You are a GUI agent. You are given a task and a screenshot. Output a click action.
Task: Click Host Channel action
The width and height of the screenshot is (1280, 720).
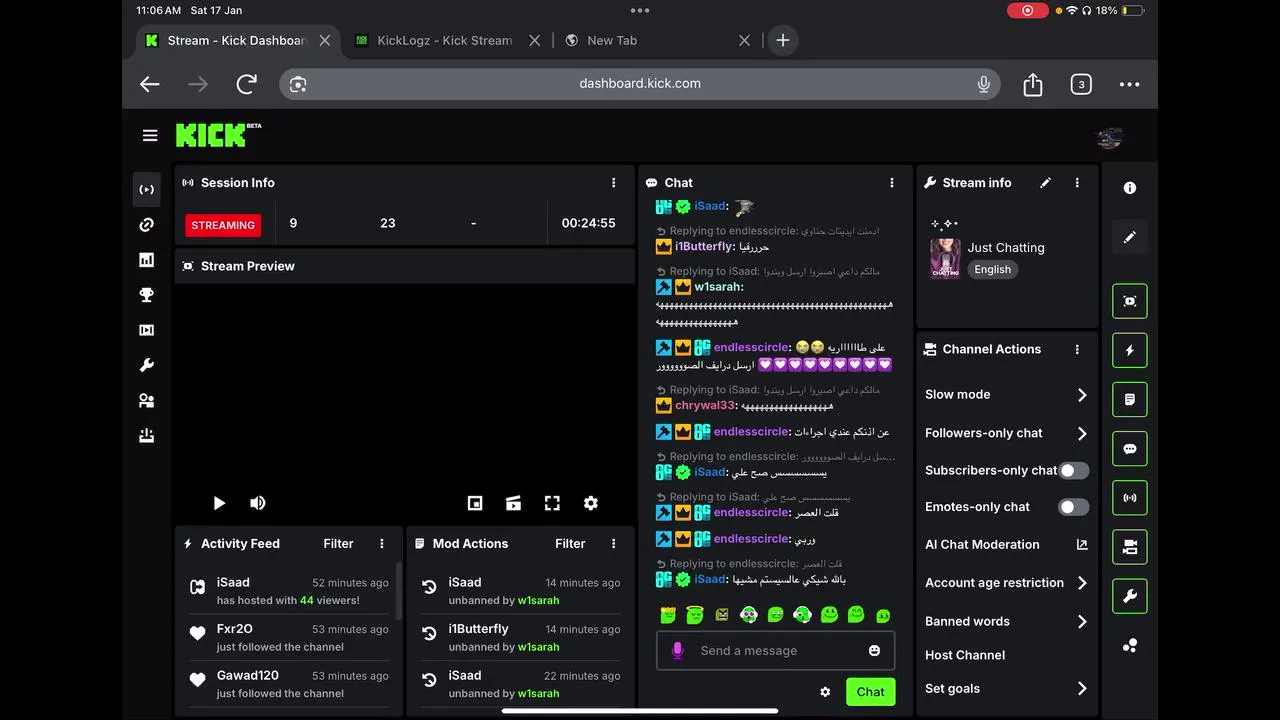(x=965, y=655)
